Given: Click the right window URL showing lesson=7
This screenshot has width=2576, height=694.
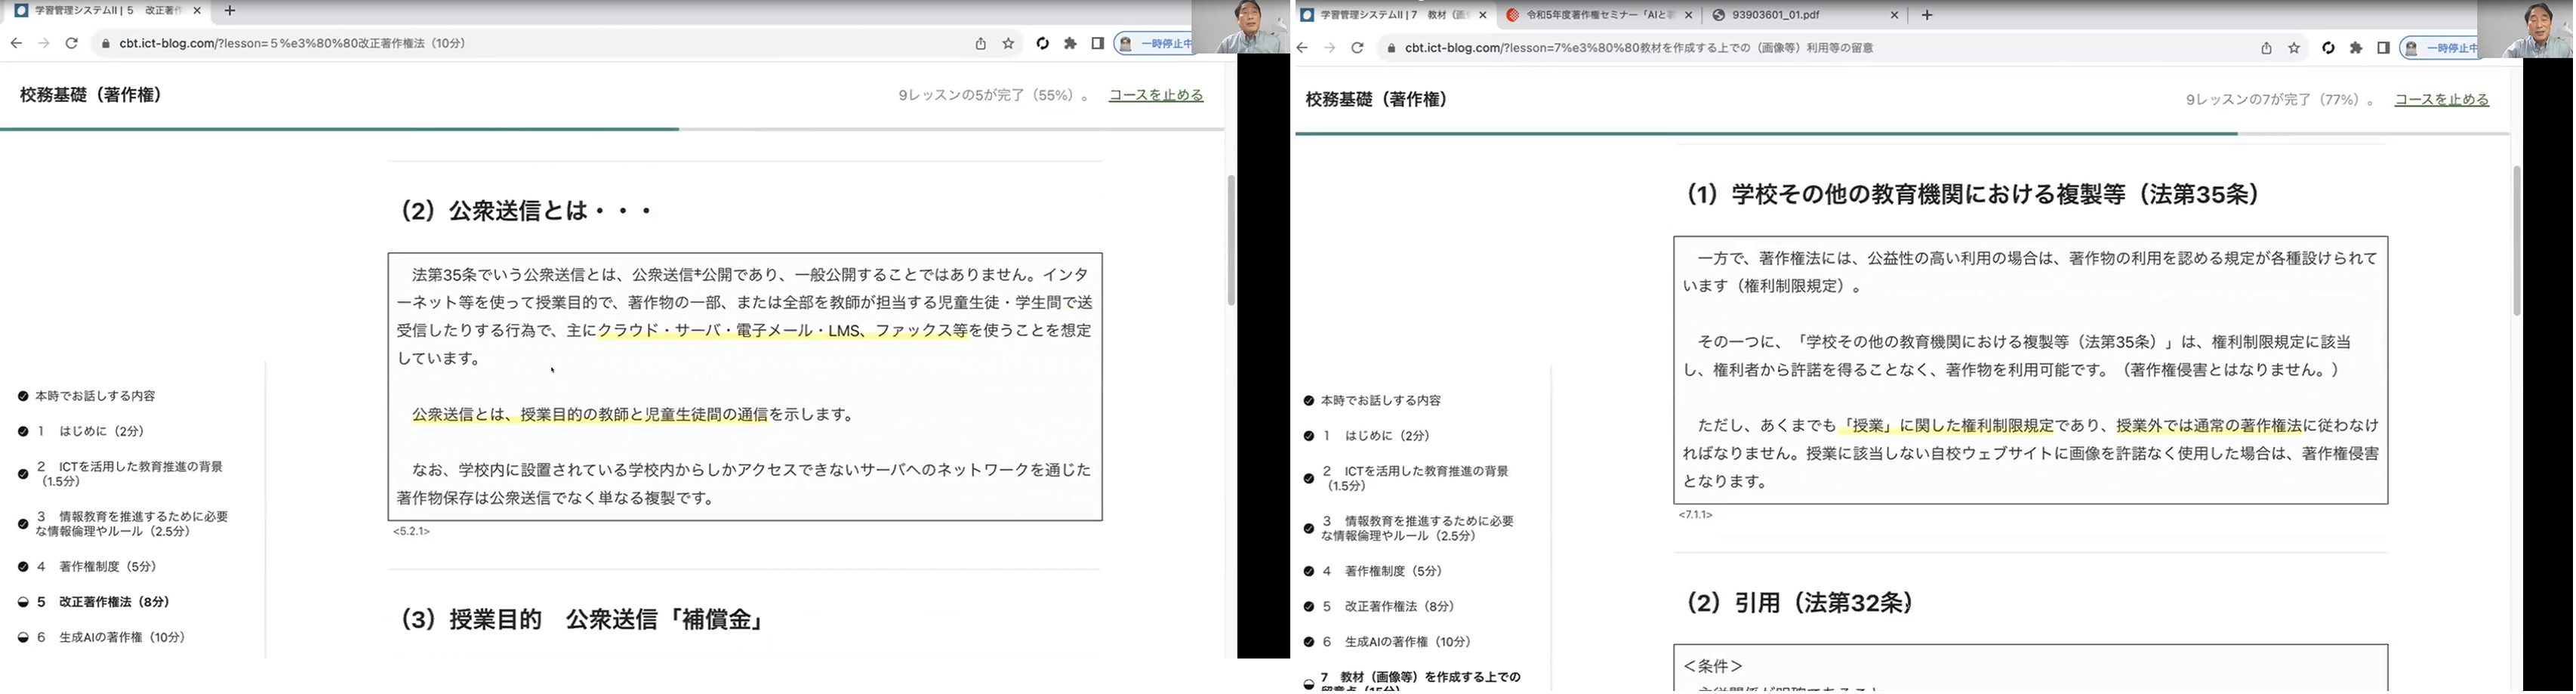Looking at the screenshot, I should pos(1638,48).
